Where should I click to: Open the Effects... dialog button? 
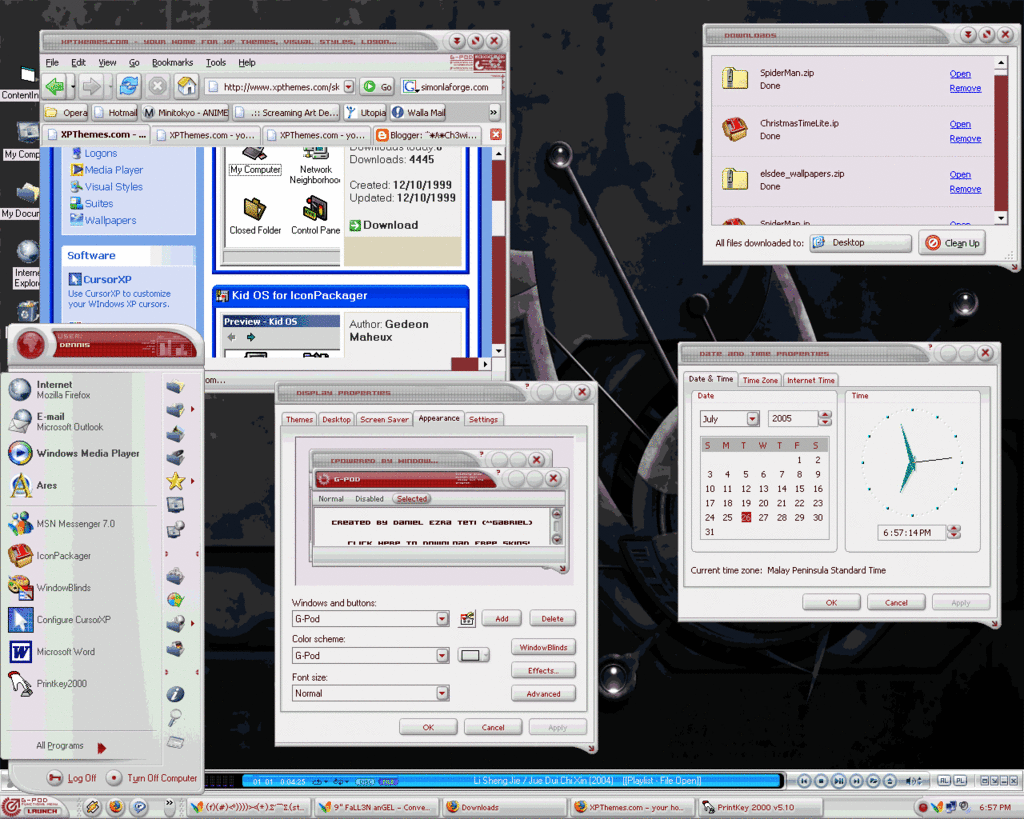543,671
